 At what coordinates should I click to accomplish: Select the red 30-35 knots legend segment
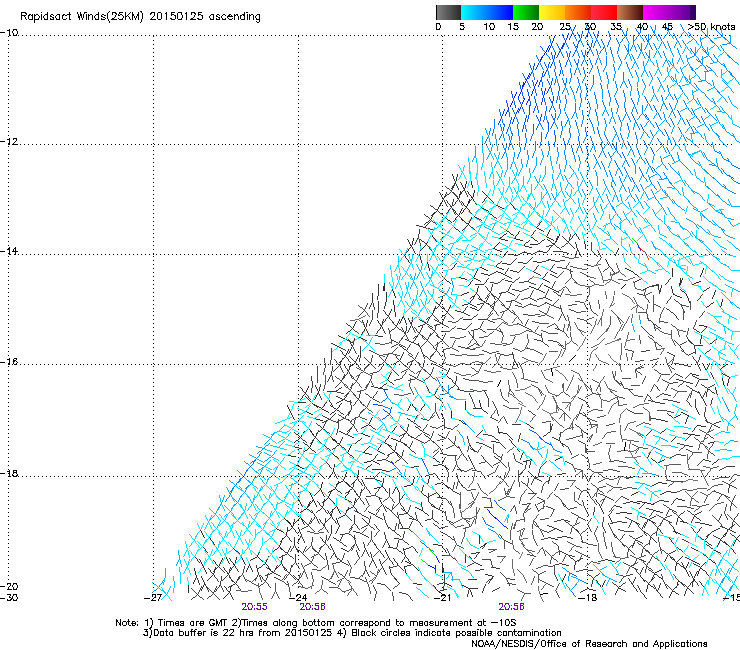click(604, 12)
